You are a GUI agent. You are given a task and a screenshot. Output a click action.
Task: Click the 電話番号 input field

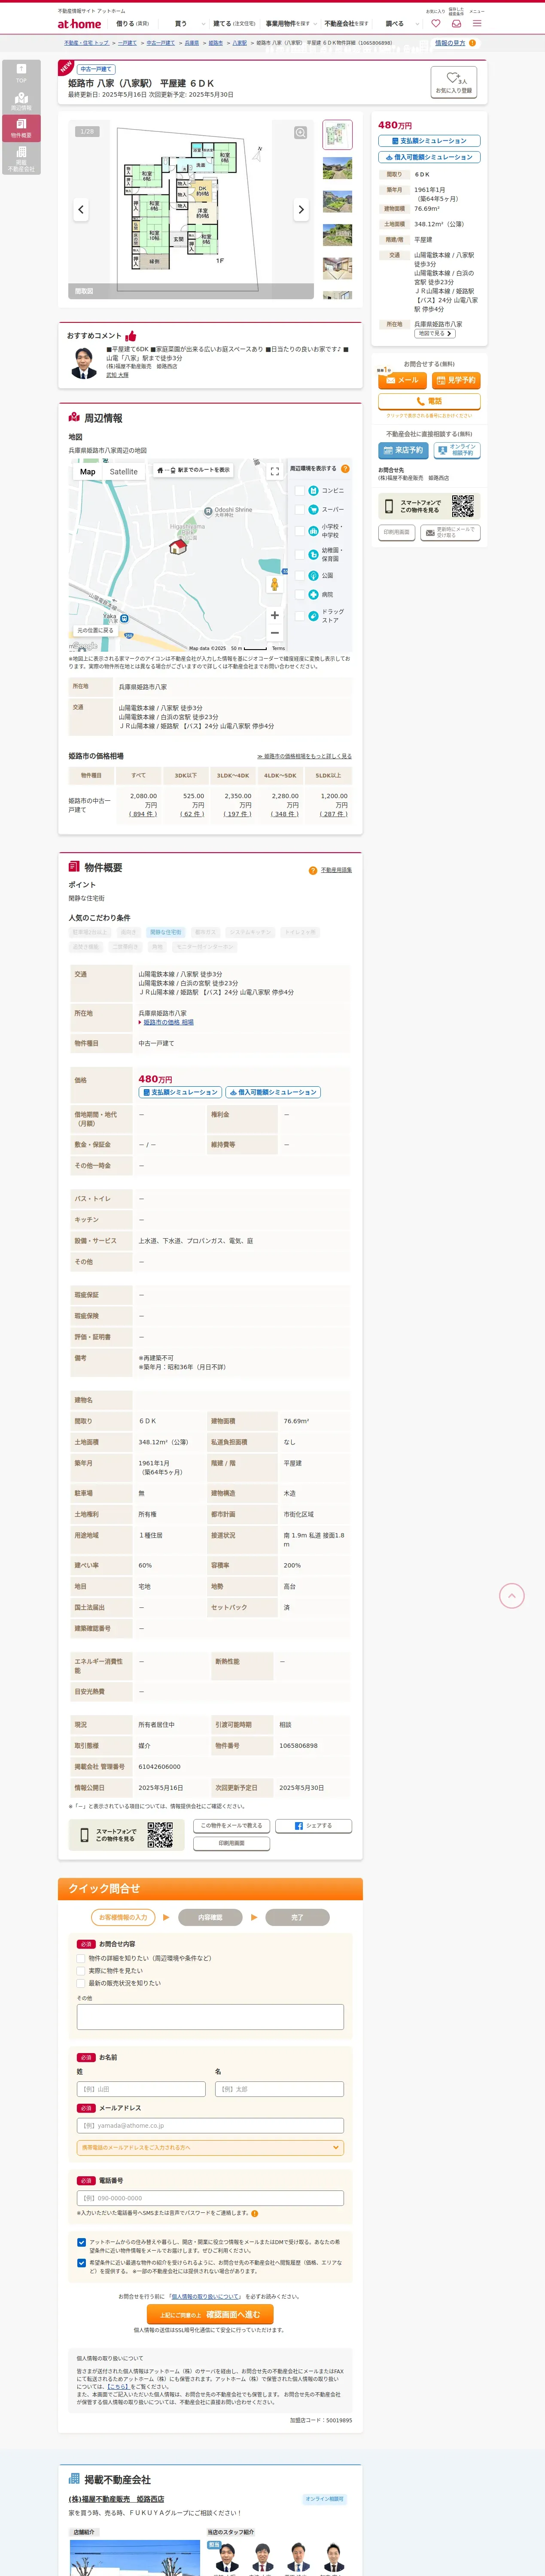point(210,2198)
